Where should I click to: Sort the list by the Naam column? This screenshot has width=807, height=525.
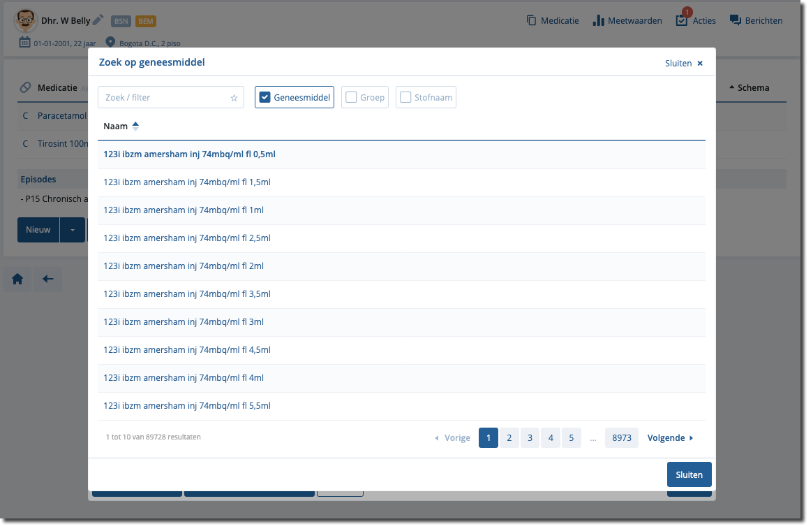[121, 126]
